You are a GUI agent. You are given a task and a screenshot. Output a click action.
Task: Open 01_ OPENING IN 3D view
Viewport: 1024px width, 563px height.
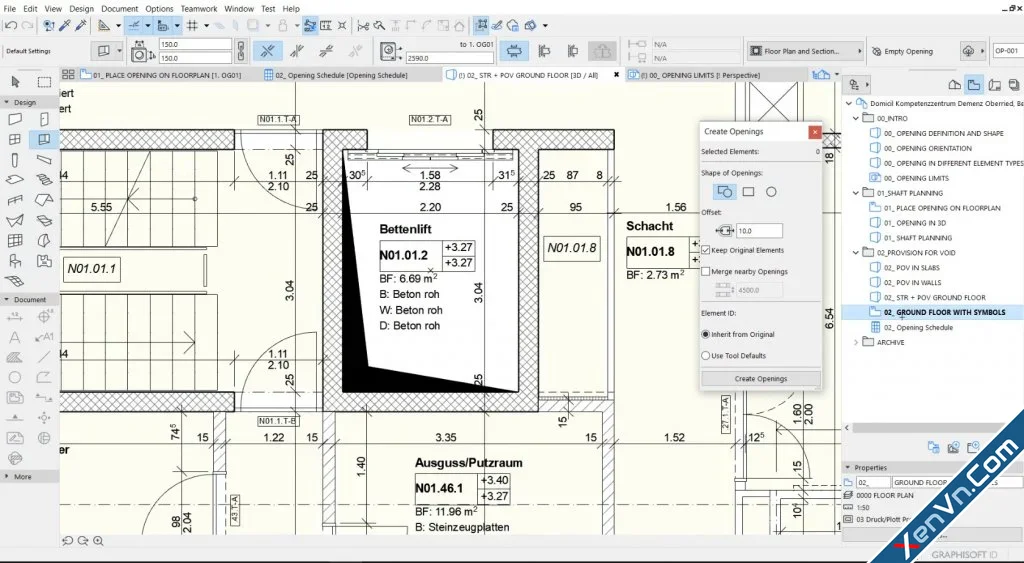pos(914,223)
